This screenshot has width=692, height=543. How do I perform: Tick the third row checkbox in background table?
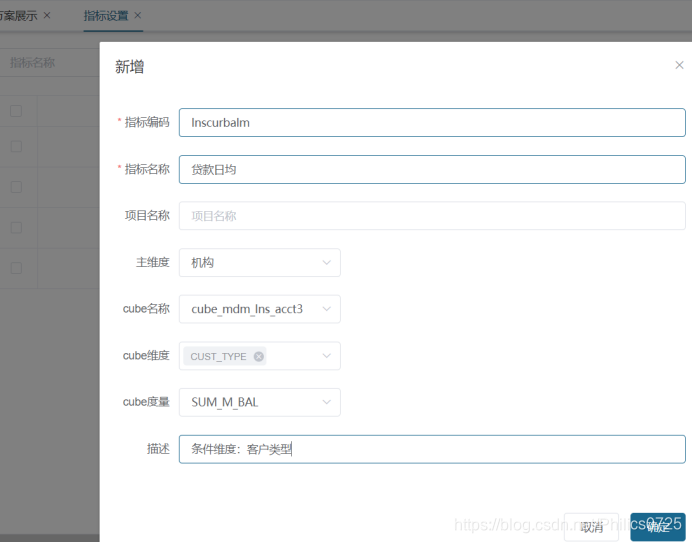point(16,187)
